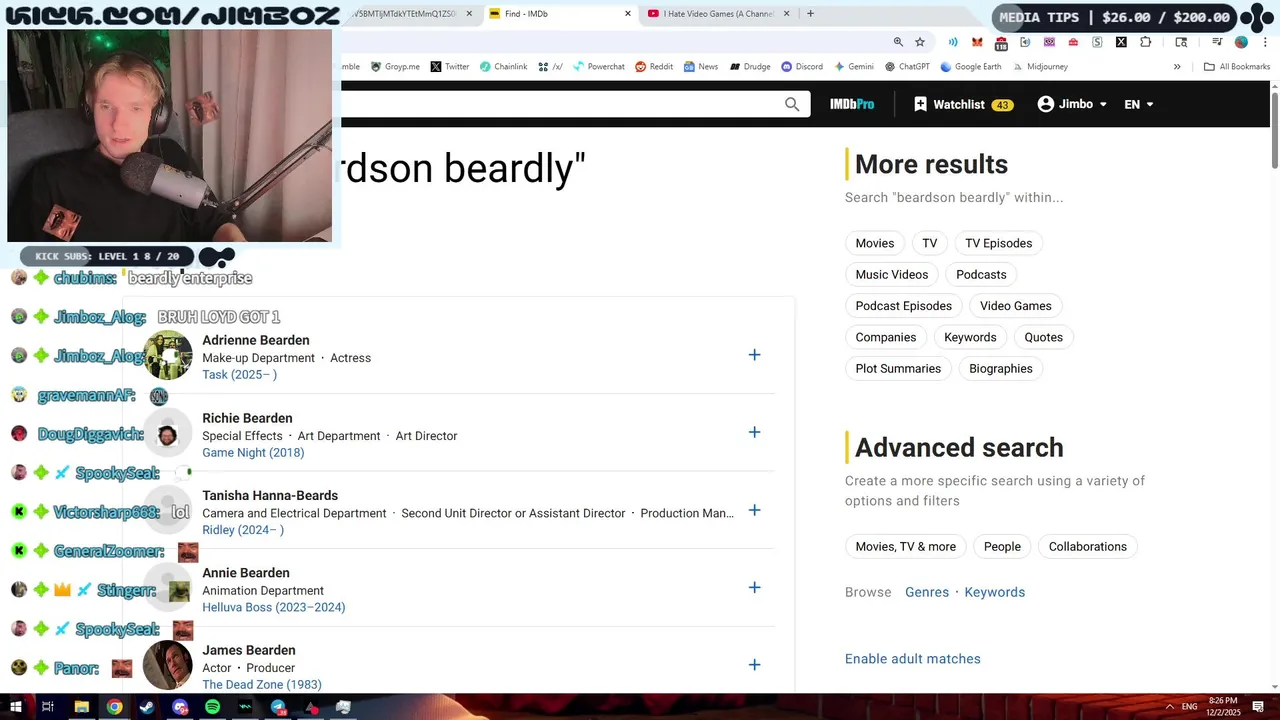
Task: Open a new browser tab
Action: 810,14
